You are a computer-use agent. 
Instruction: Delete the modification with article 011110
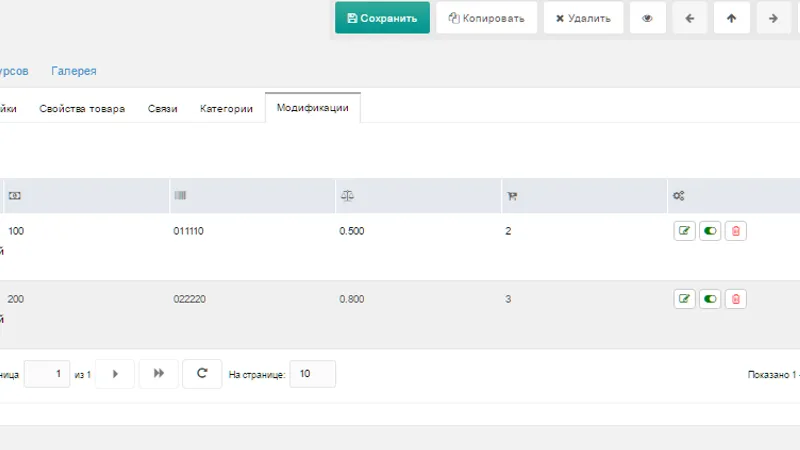click(735, 231)
